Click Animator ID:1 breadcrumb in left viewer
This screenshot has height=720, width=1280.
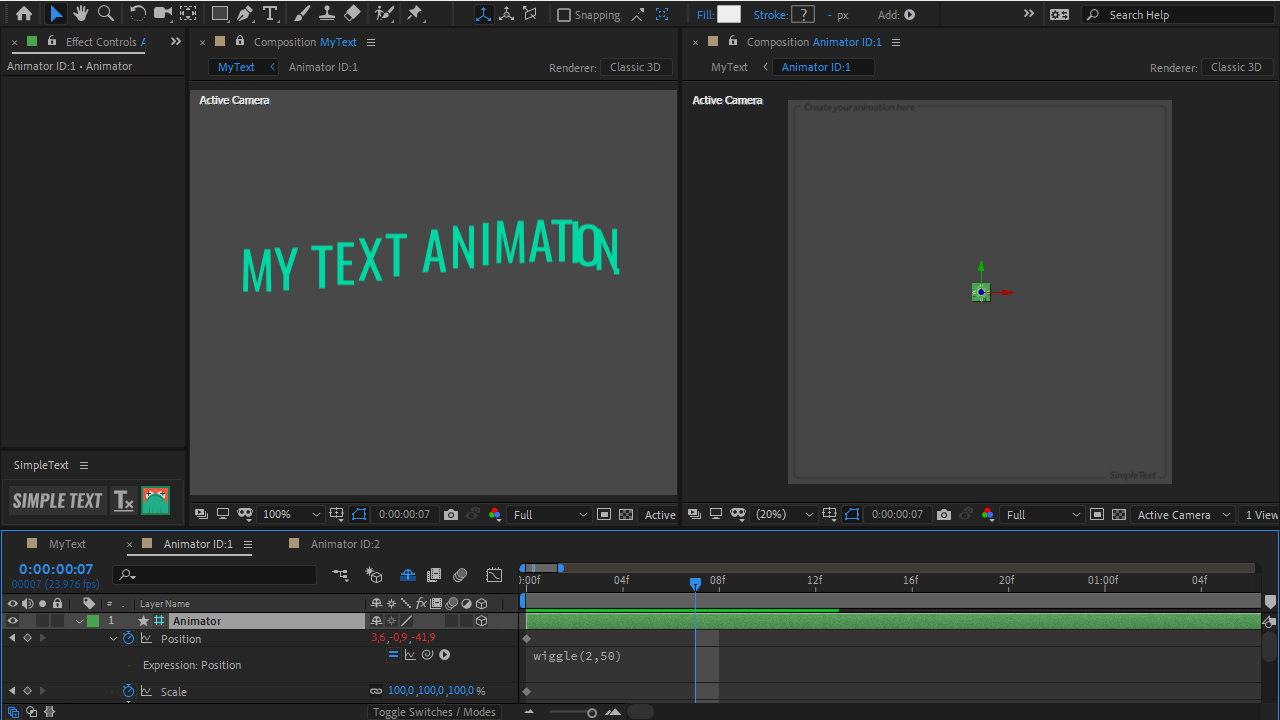click(323, 67)
